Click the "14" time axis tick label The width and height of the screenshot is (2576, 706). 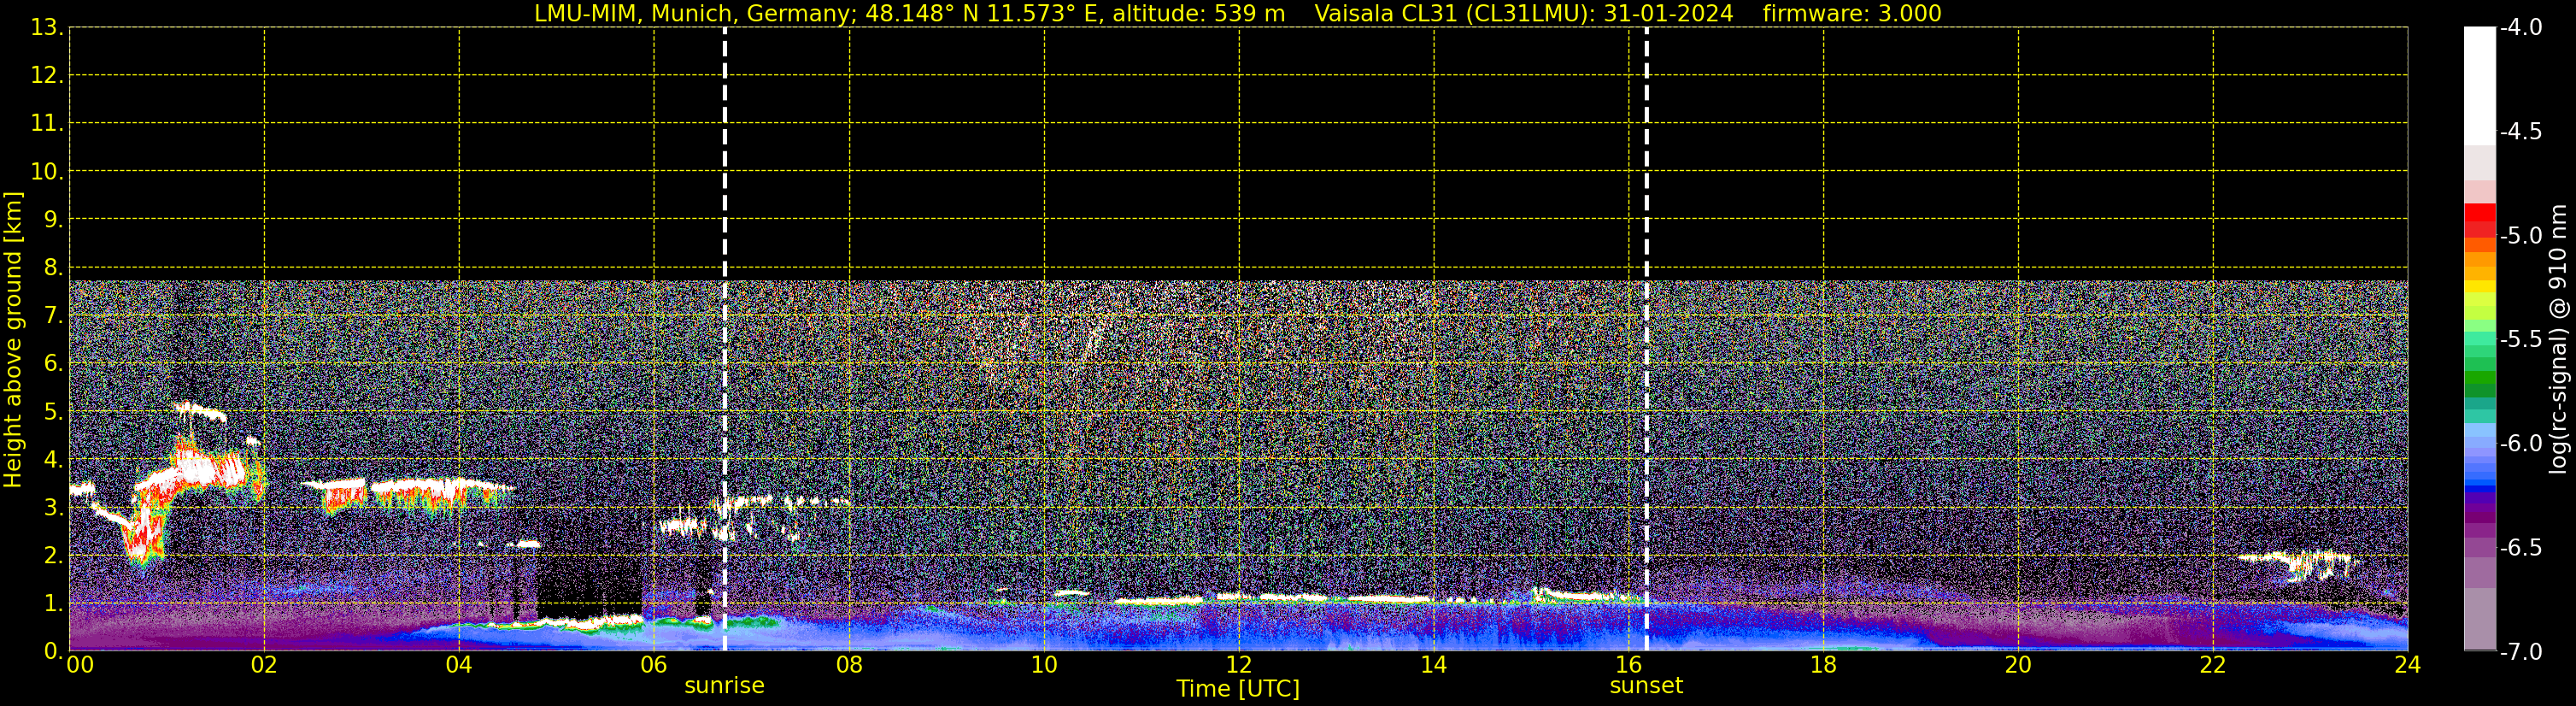[x=1434, y=666]
